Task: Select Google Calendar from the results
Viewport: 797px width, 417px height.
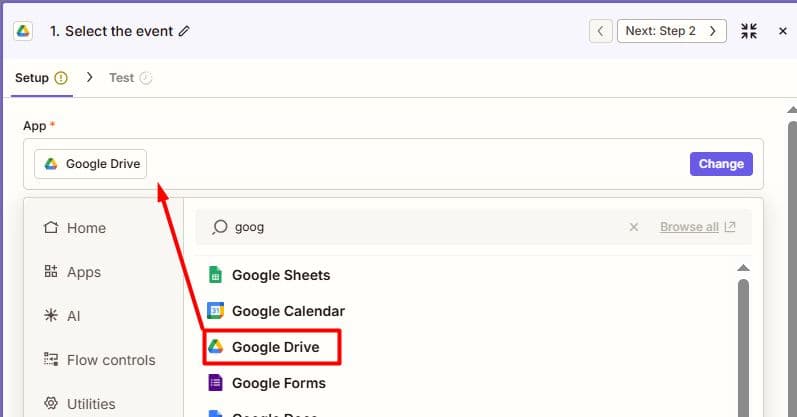Action: [277, 311]
